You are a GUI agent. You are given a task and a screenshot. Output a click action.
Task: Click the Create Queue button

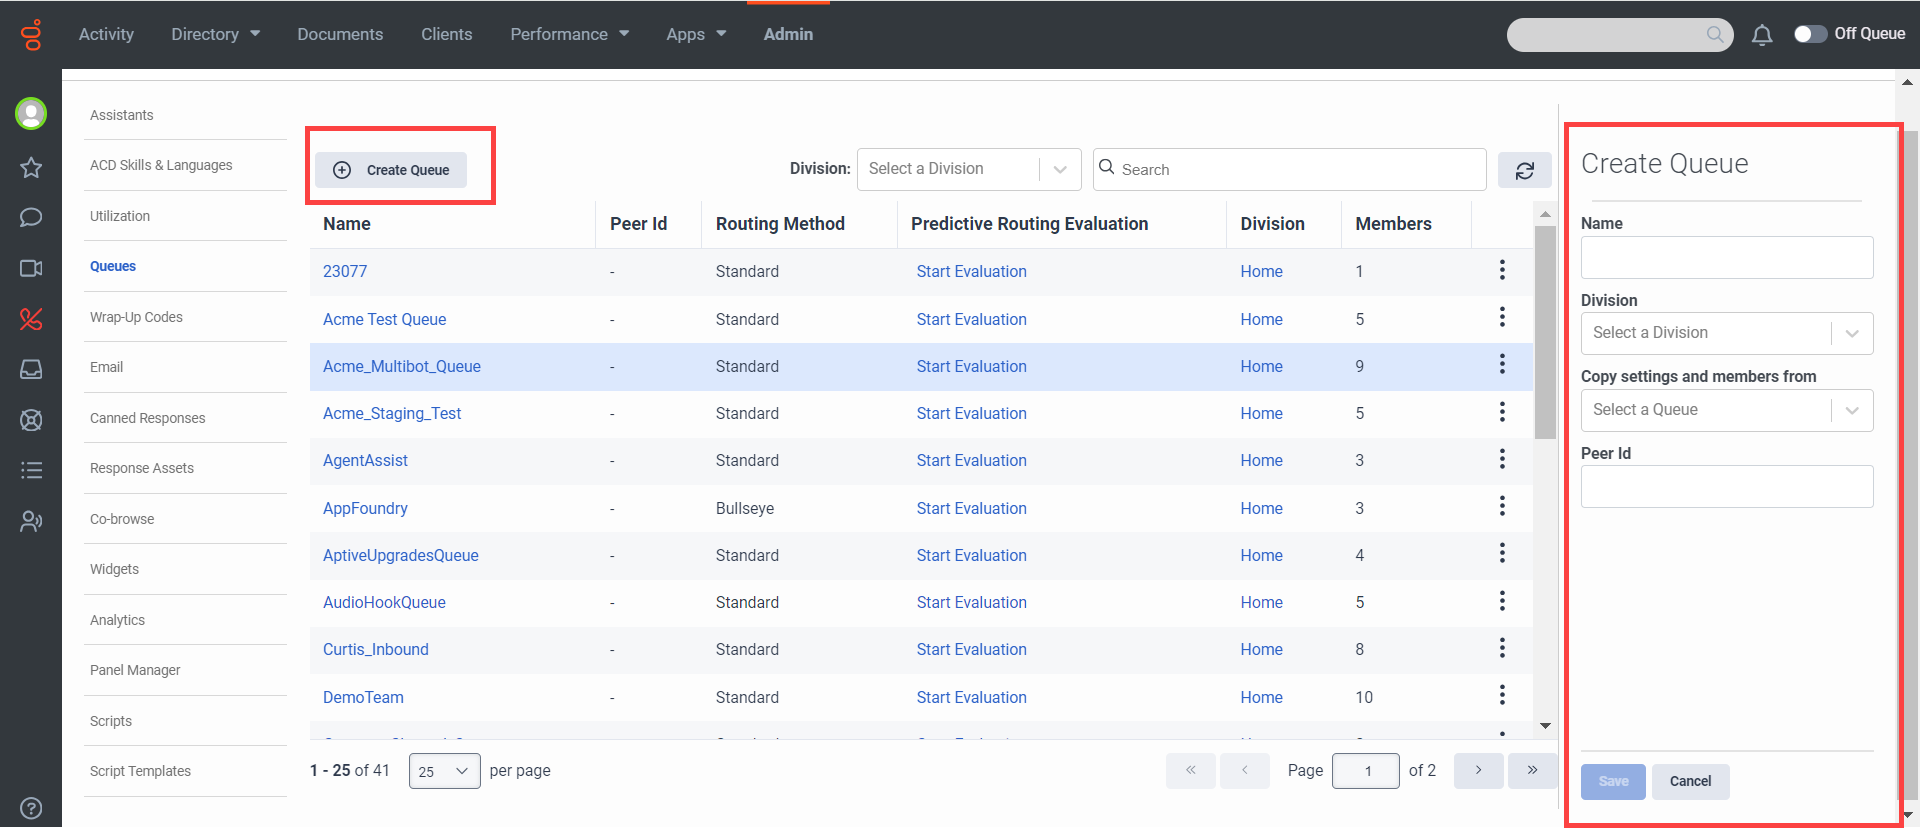pyautogui.click(x=391, y=170)
